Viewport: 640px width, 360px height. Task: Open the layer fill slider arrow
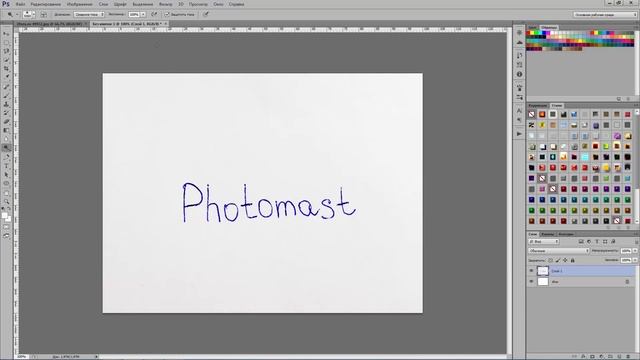point(635,260)
